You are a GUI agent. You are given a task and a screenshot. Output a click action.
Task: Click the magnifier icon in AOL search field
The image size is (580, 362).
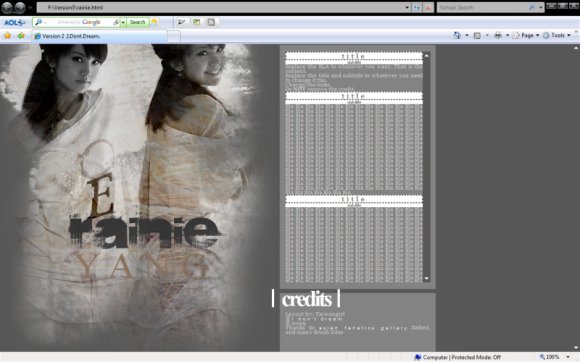click(x=38, y=22)
